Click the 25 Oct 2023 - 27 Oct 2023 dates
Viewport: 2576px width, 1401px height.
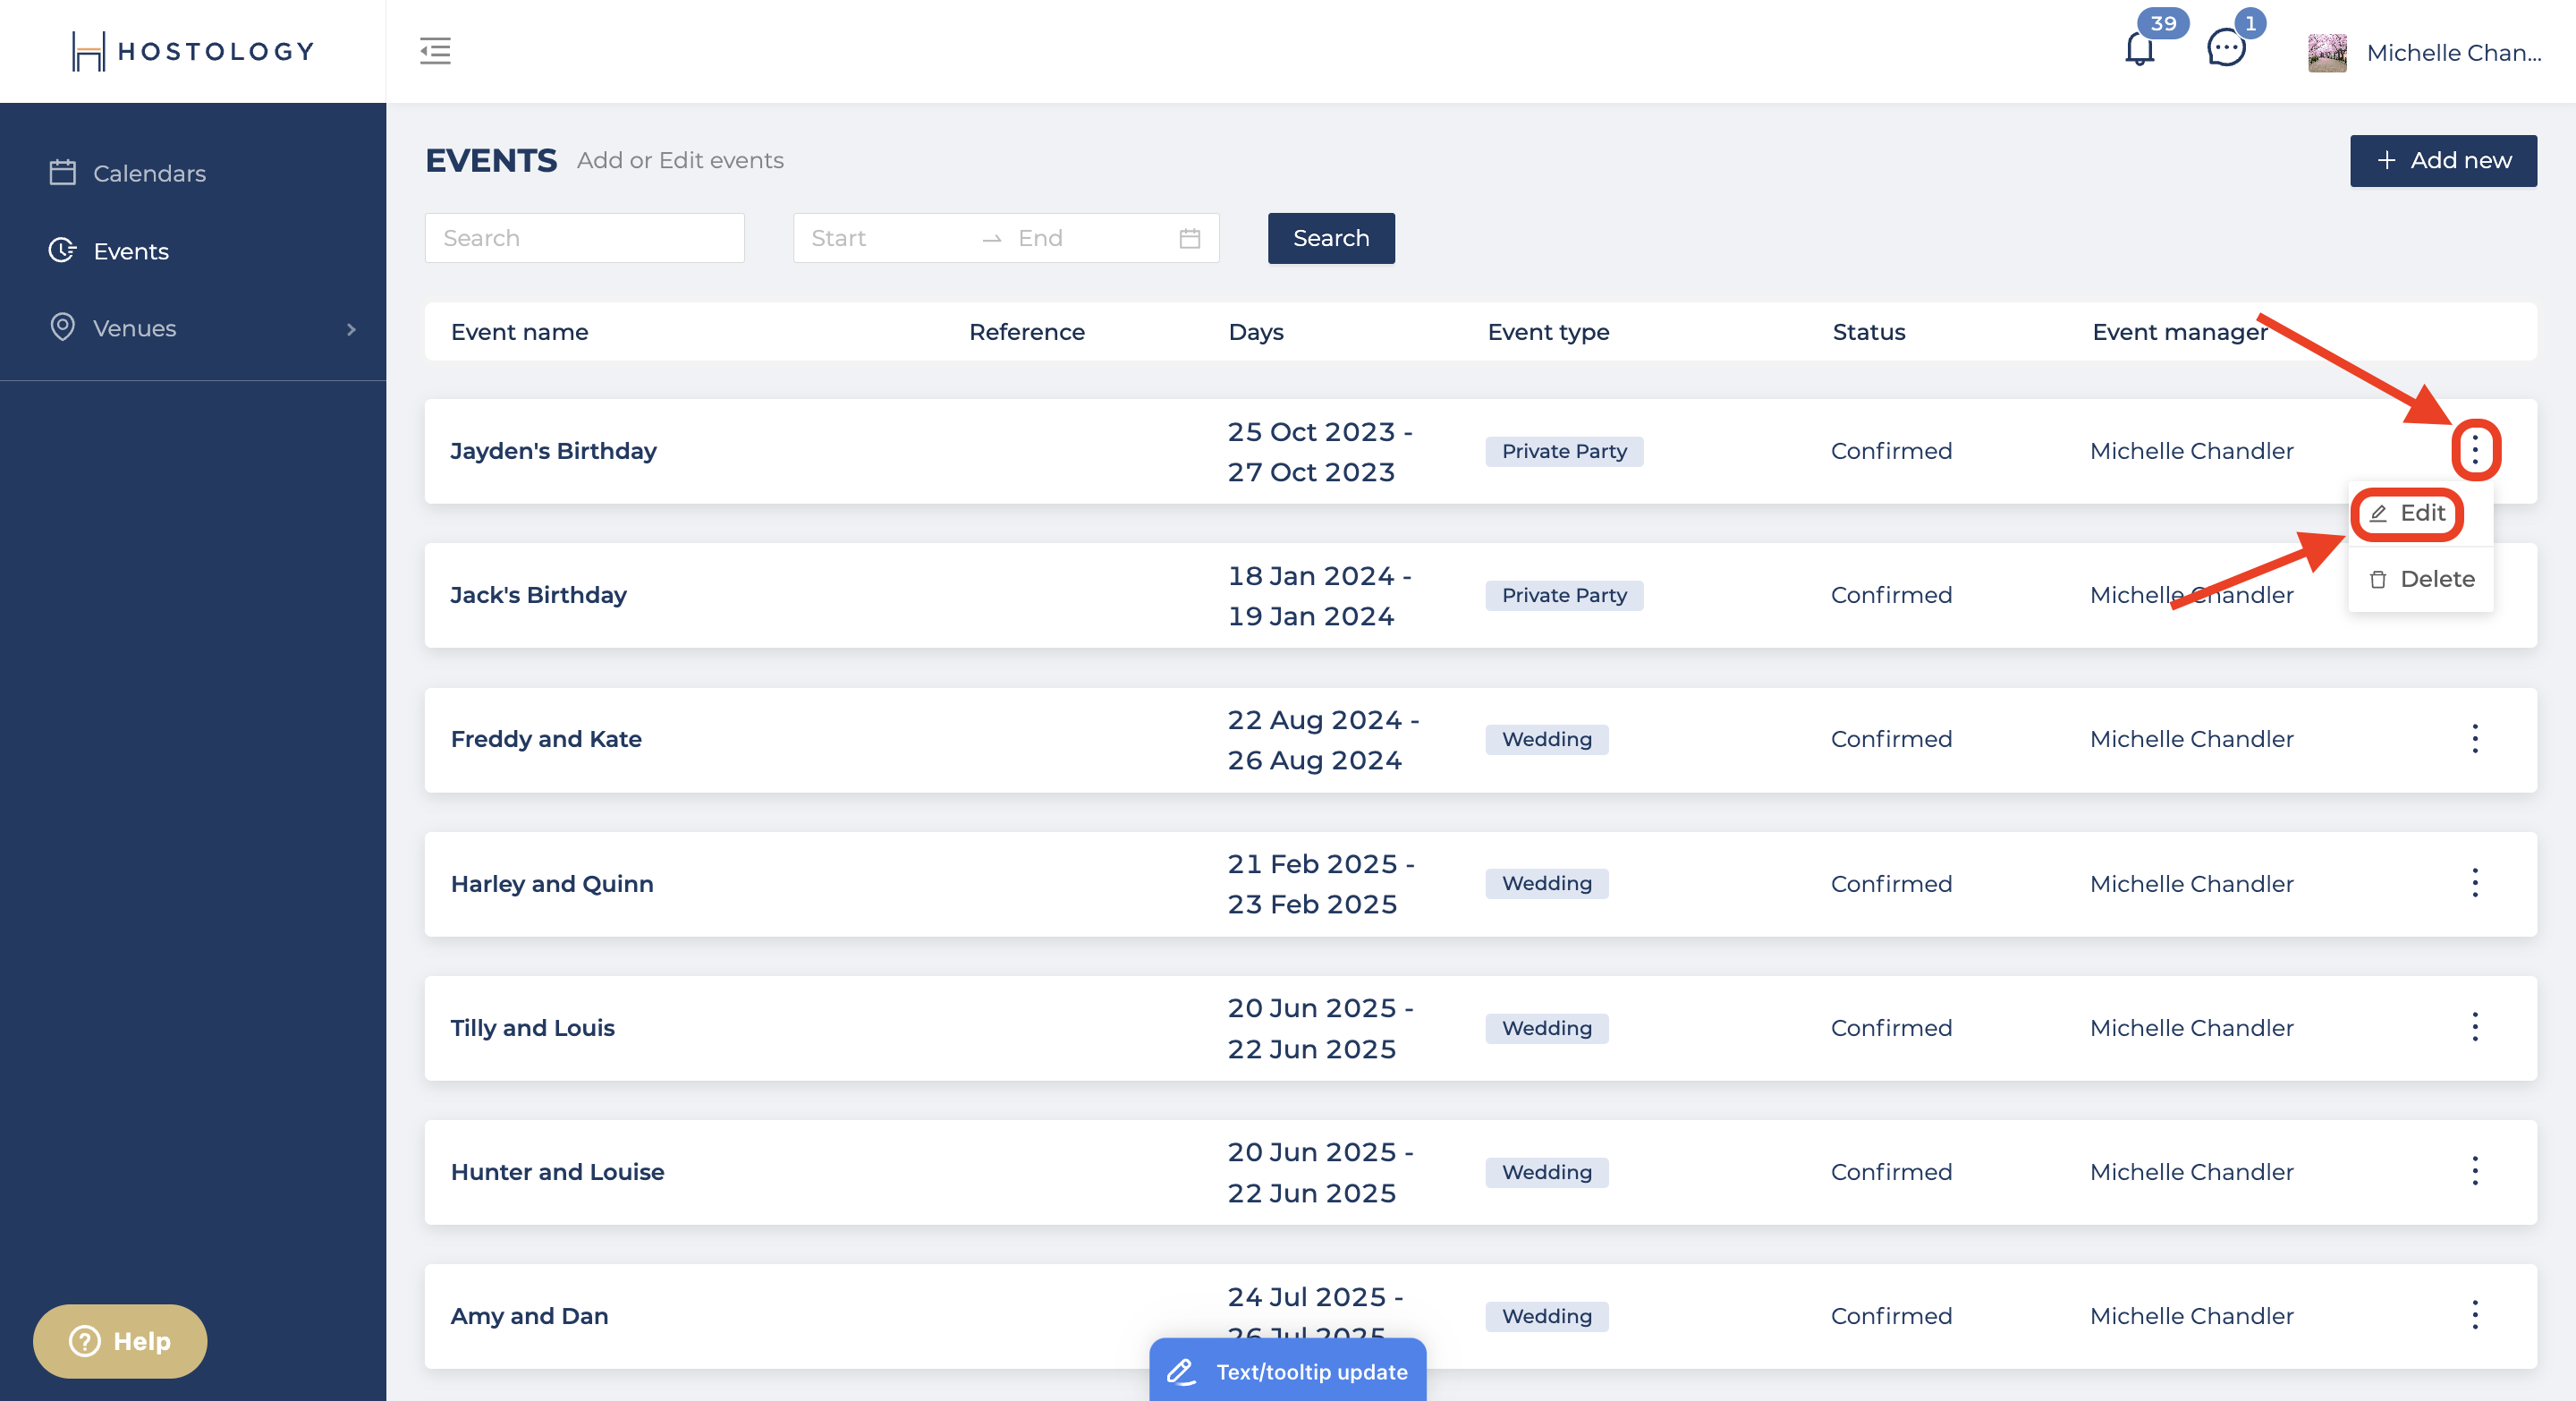click(1319, 452)
